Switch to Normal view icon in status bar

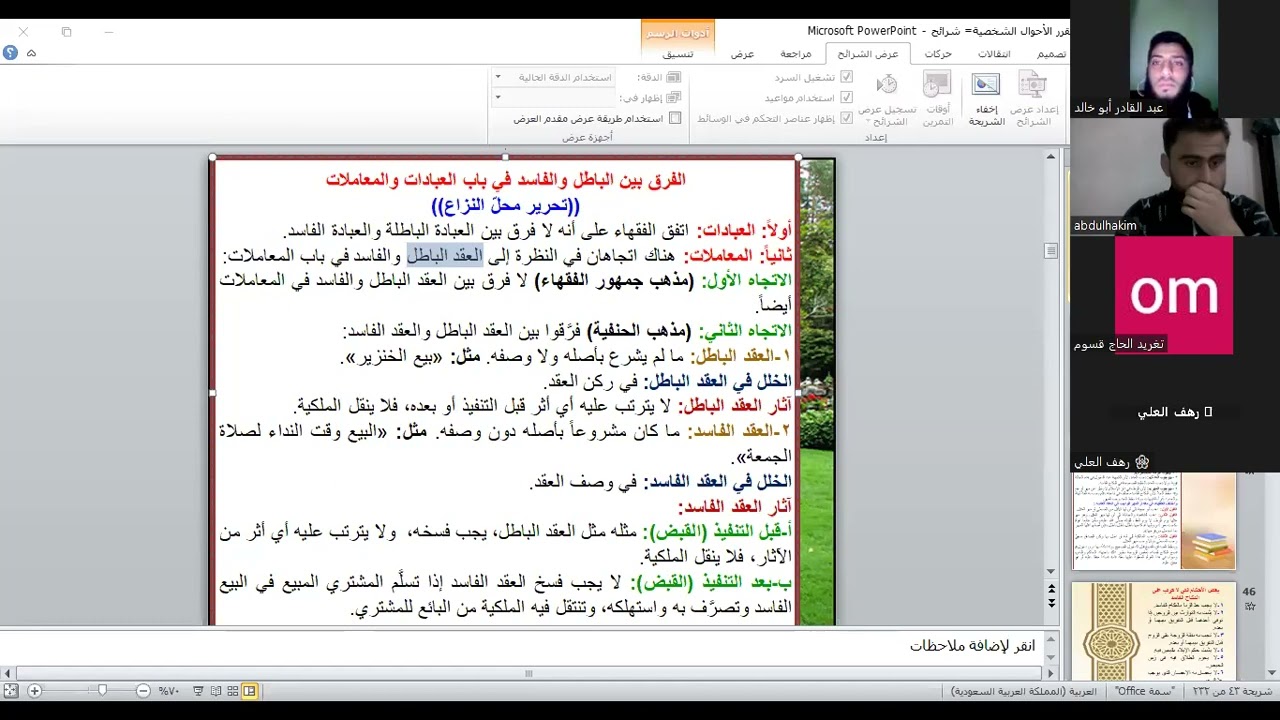coord(249,691)
